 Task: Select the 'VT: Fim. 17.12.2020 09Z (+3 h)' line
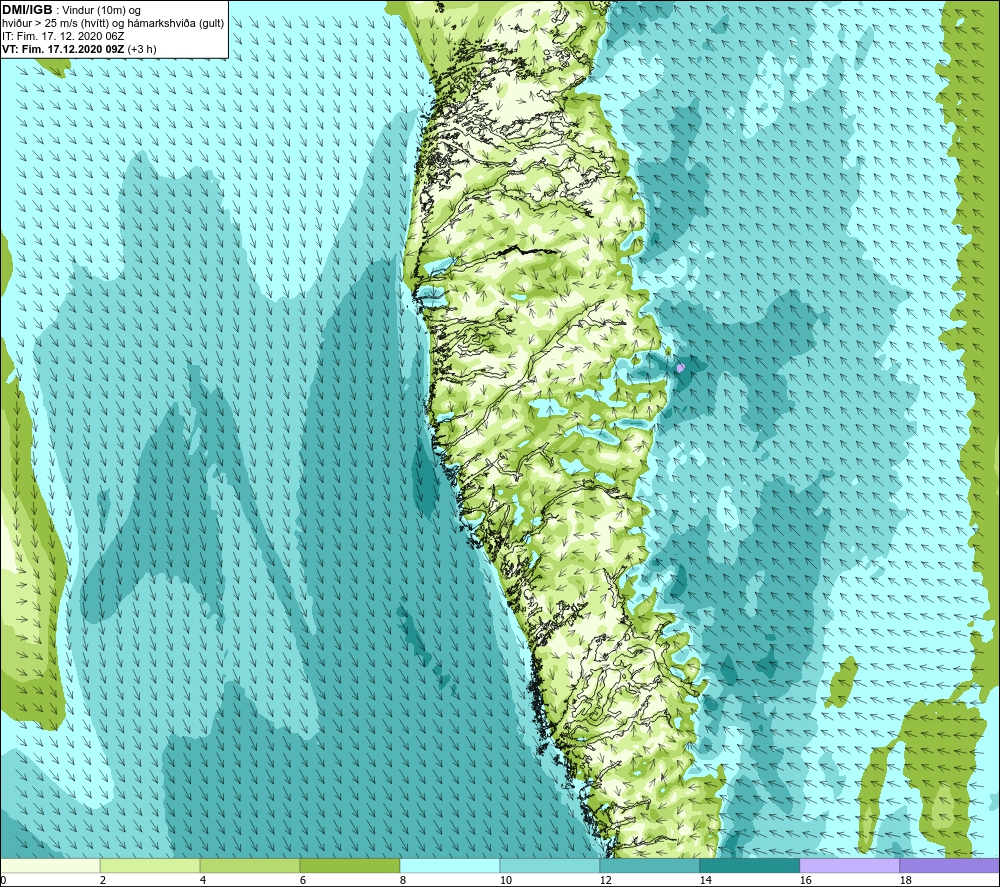(x=79, y=49)
